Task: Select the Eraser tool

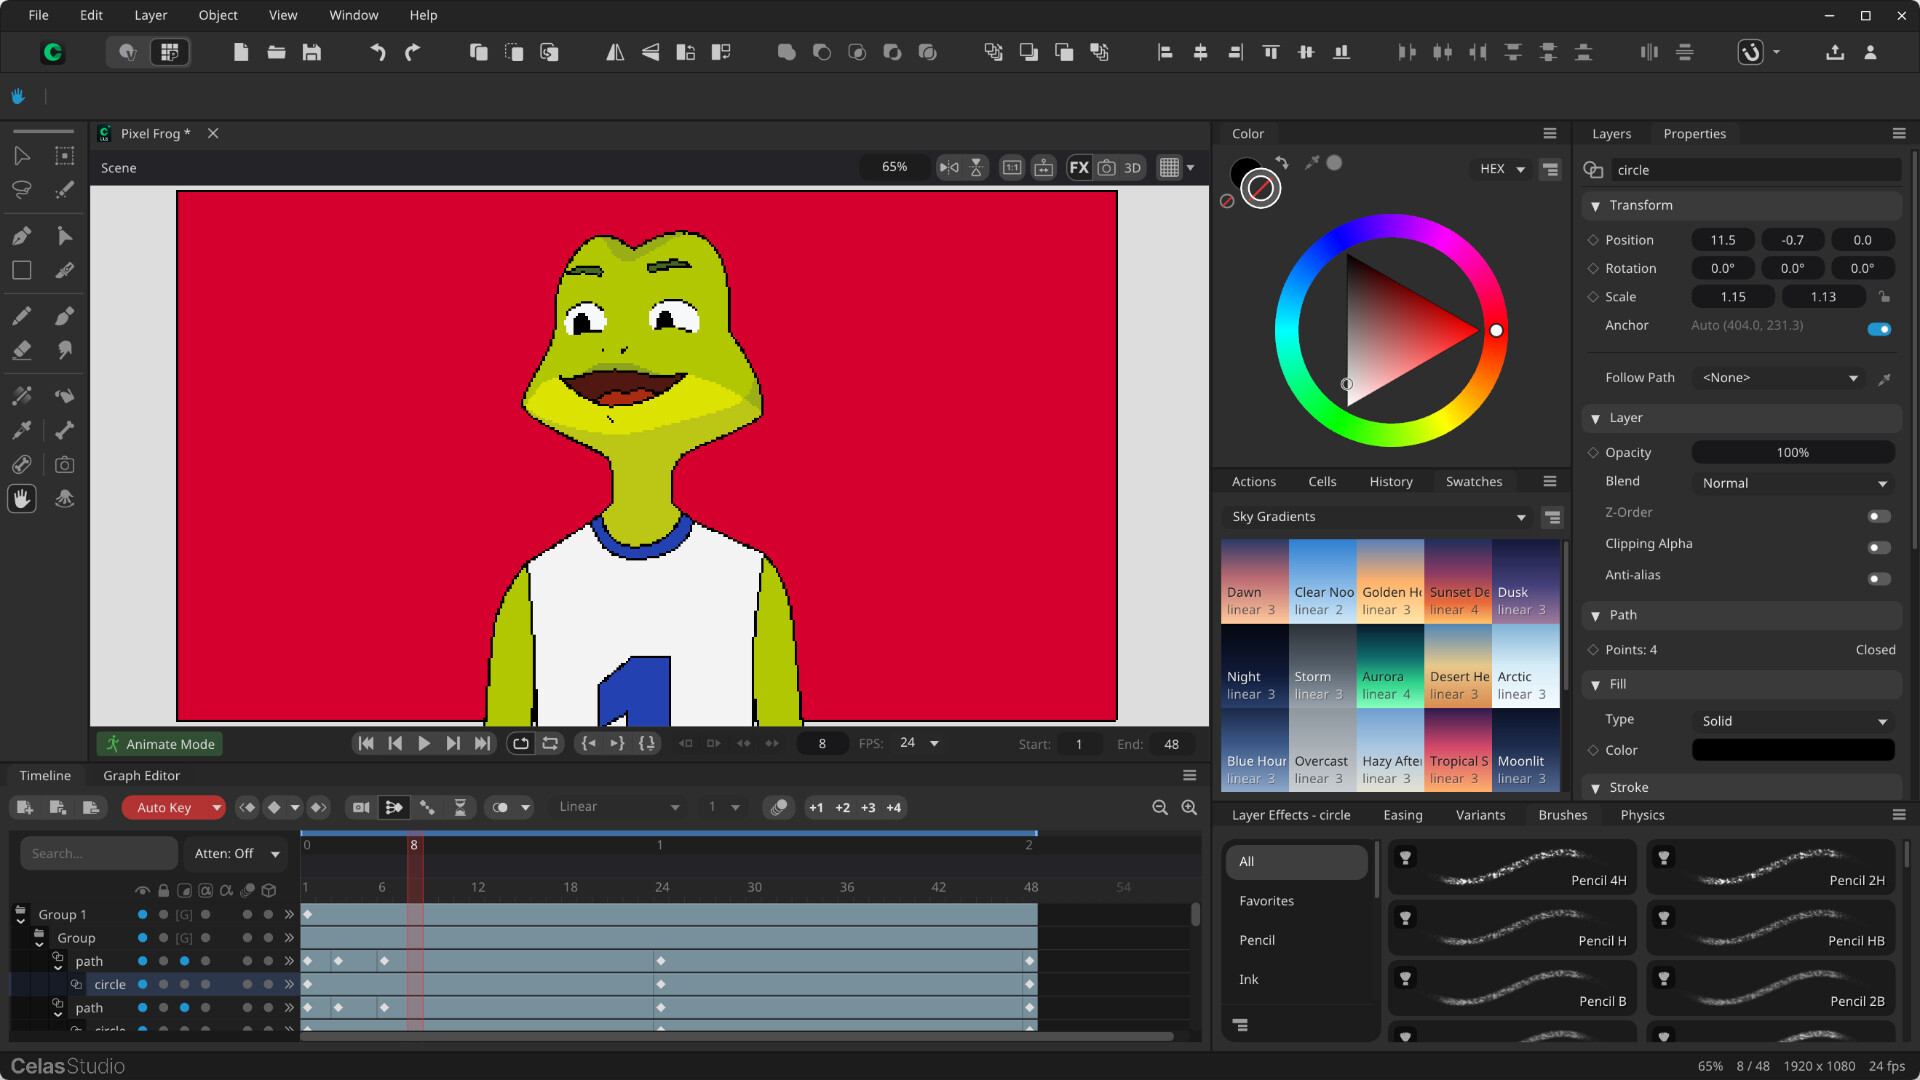Action: tap(21, 350)
